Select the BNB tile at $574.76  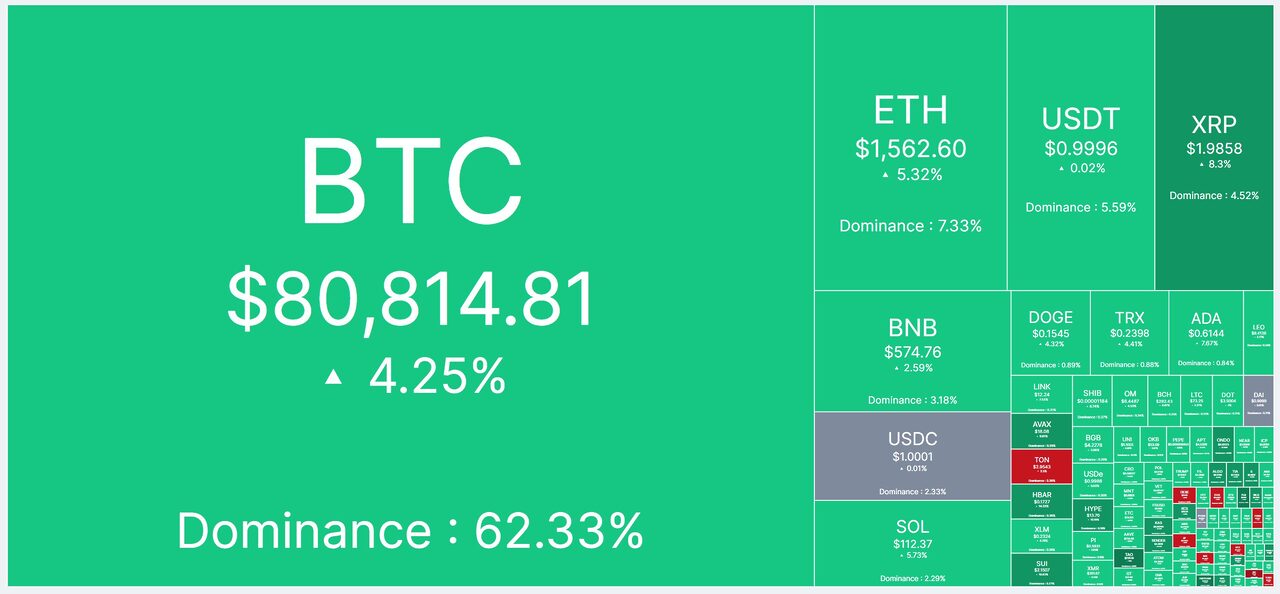(912, 351)
